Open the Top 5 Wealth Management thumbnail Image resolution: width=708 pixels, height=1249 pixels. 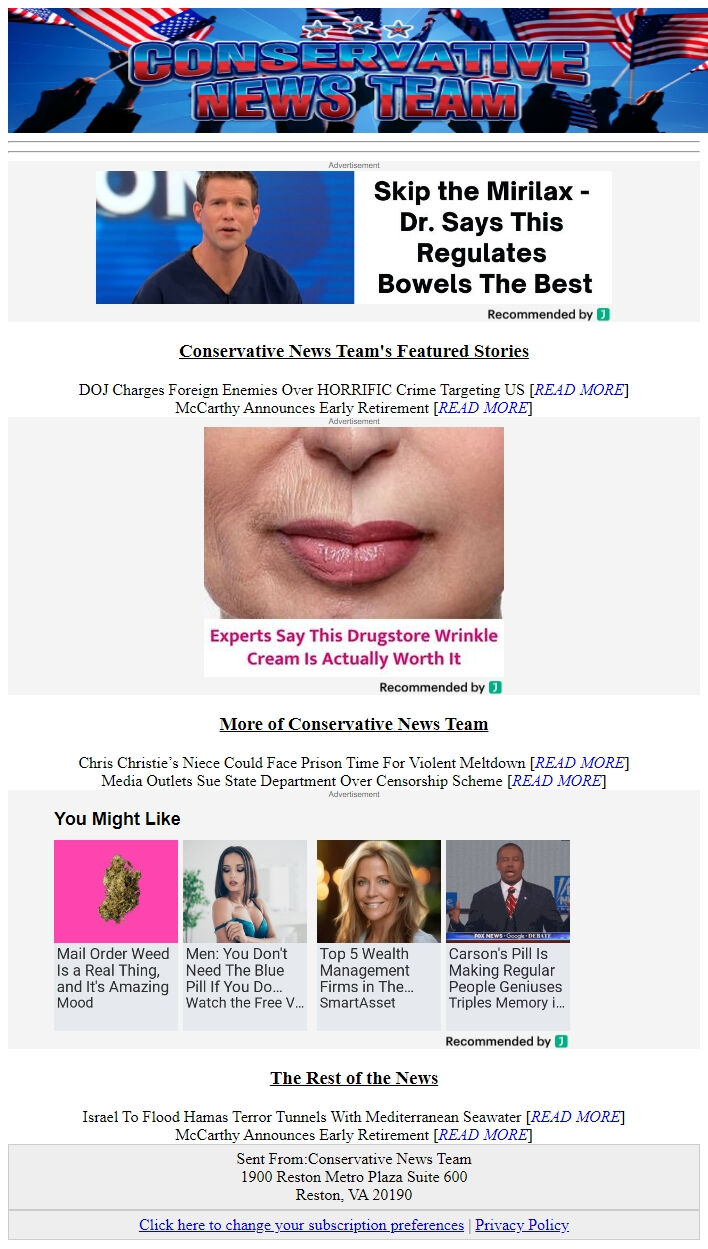[379, 891]
